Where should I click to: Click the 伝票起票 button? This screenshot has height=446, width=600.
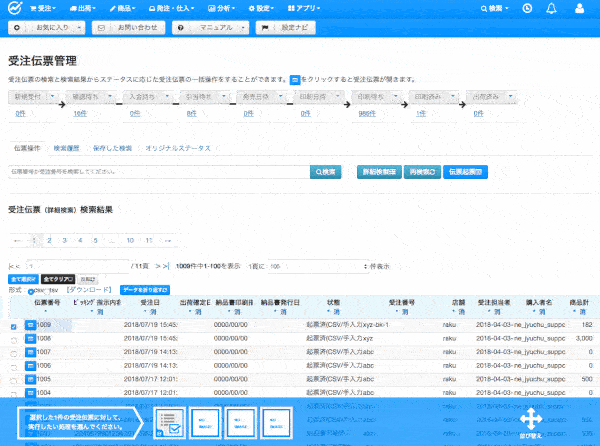click(465, 172)
